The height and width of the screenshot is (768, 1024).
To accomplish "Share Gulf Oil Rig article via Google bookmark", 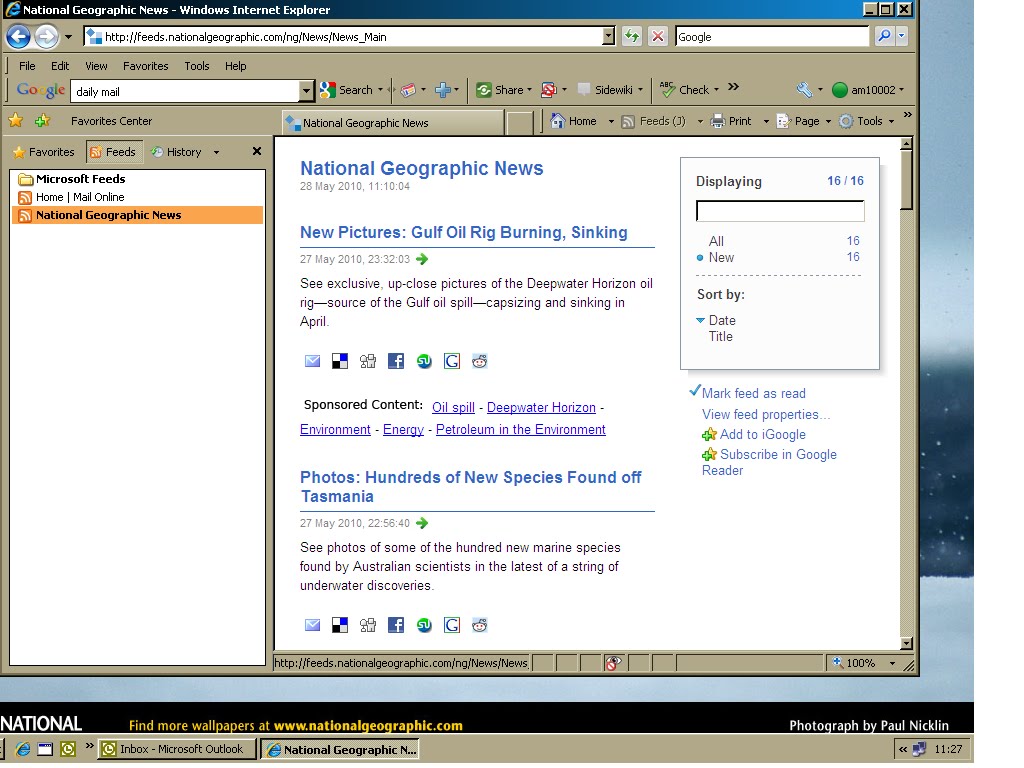I will click(452, 361).
